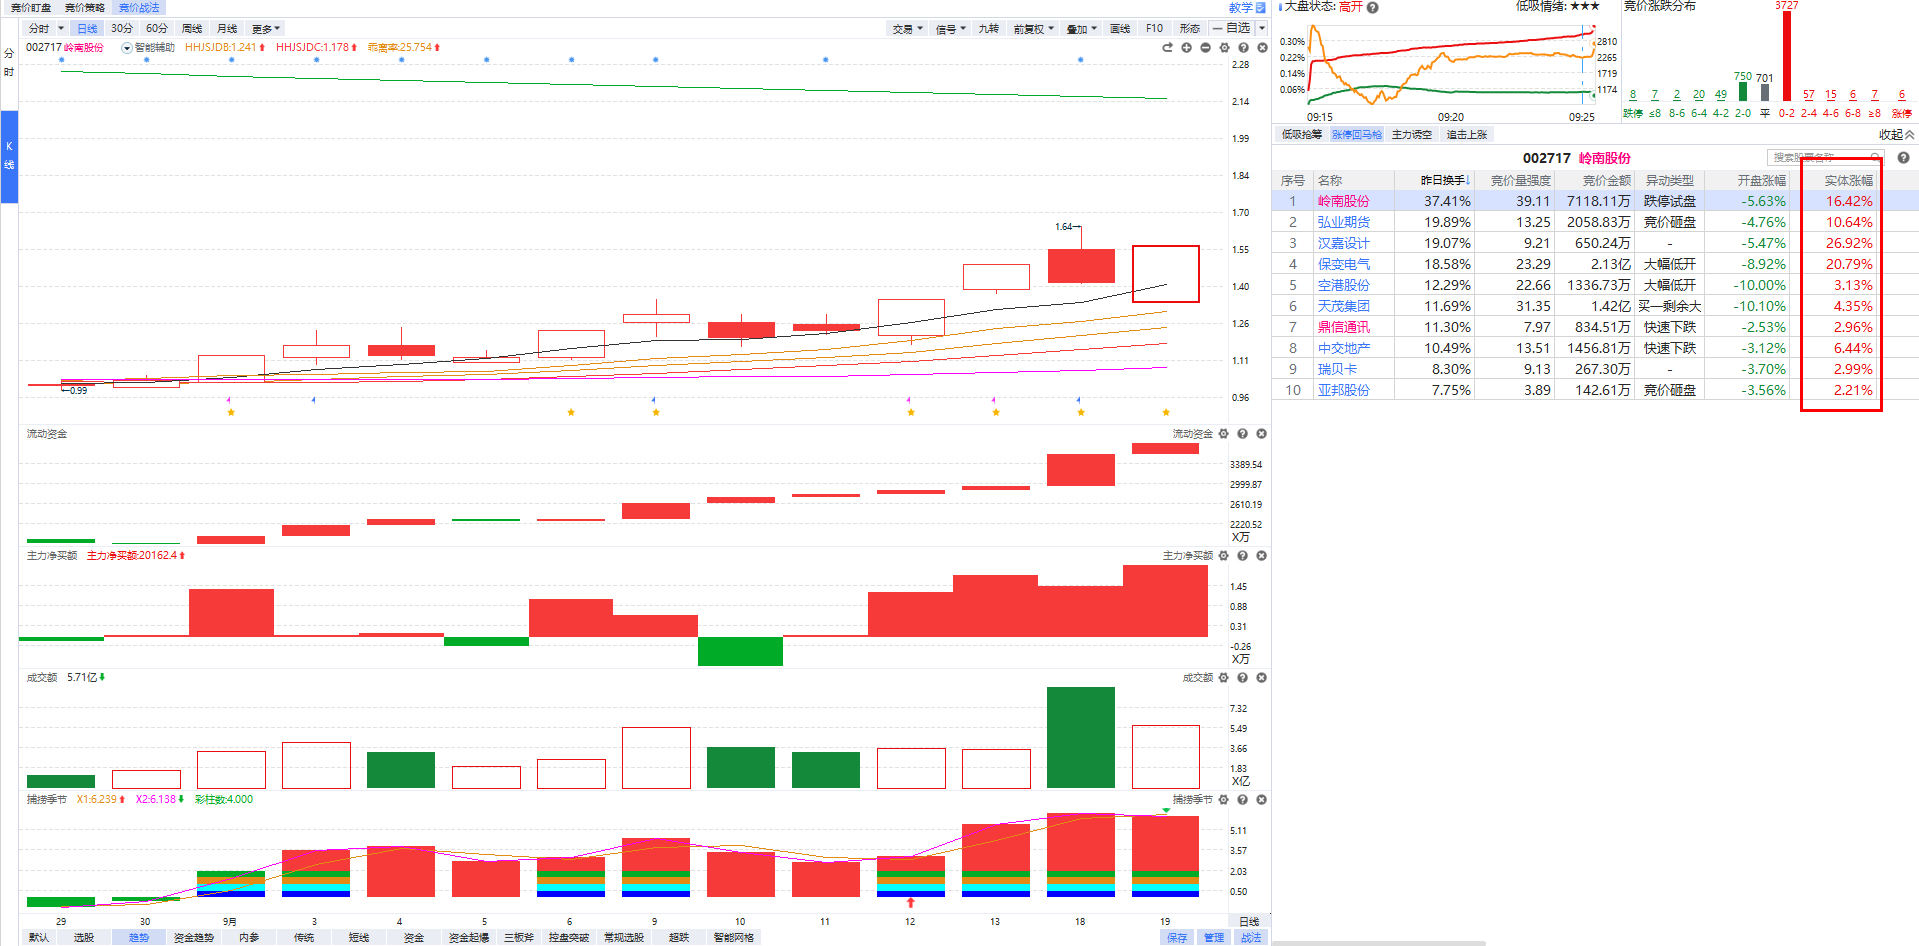The width and height of the screenshot is (1919, 946).
Task: Zoom out chart with minus icon
Action: [x=1205, y=48]
